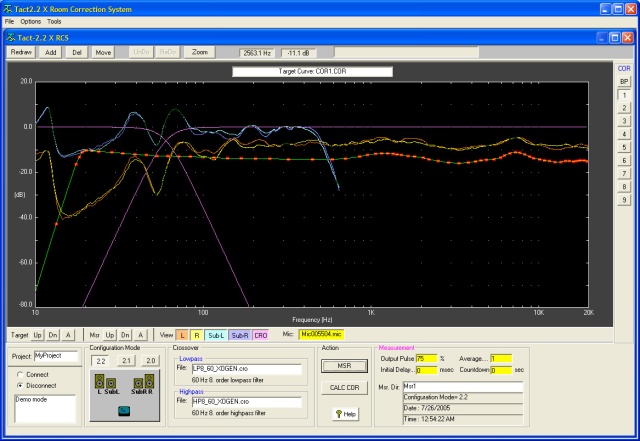Click the Highpass crossover file field
The image size is (640, 441).
point(247,402)
